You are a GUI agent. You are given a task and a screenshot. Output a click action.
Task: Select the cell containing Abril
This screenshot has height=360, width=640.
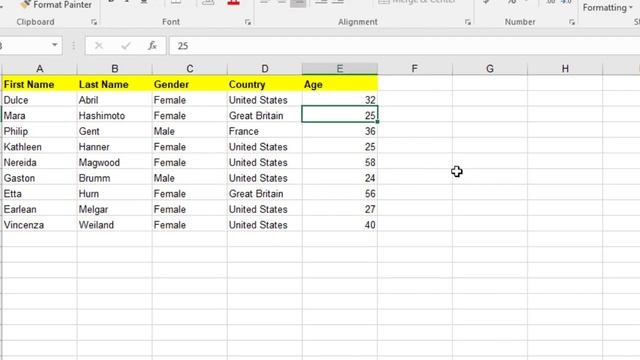click(x=115, y=100)
